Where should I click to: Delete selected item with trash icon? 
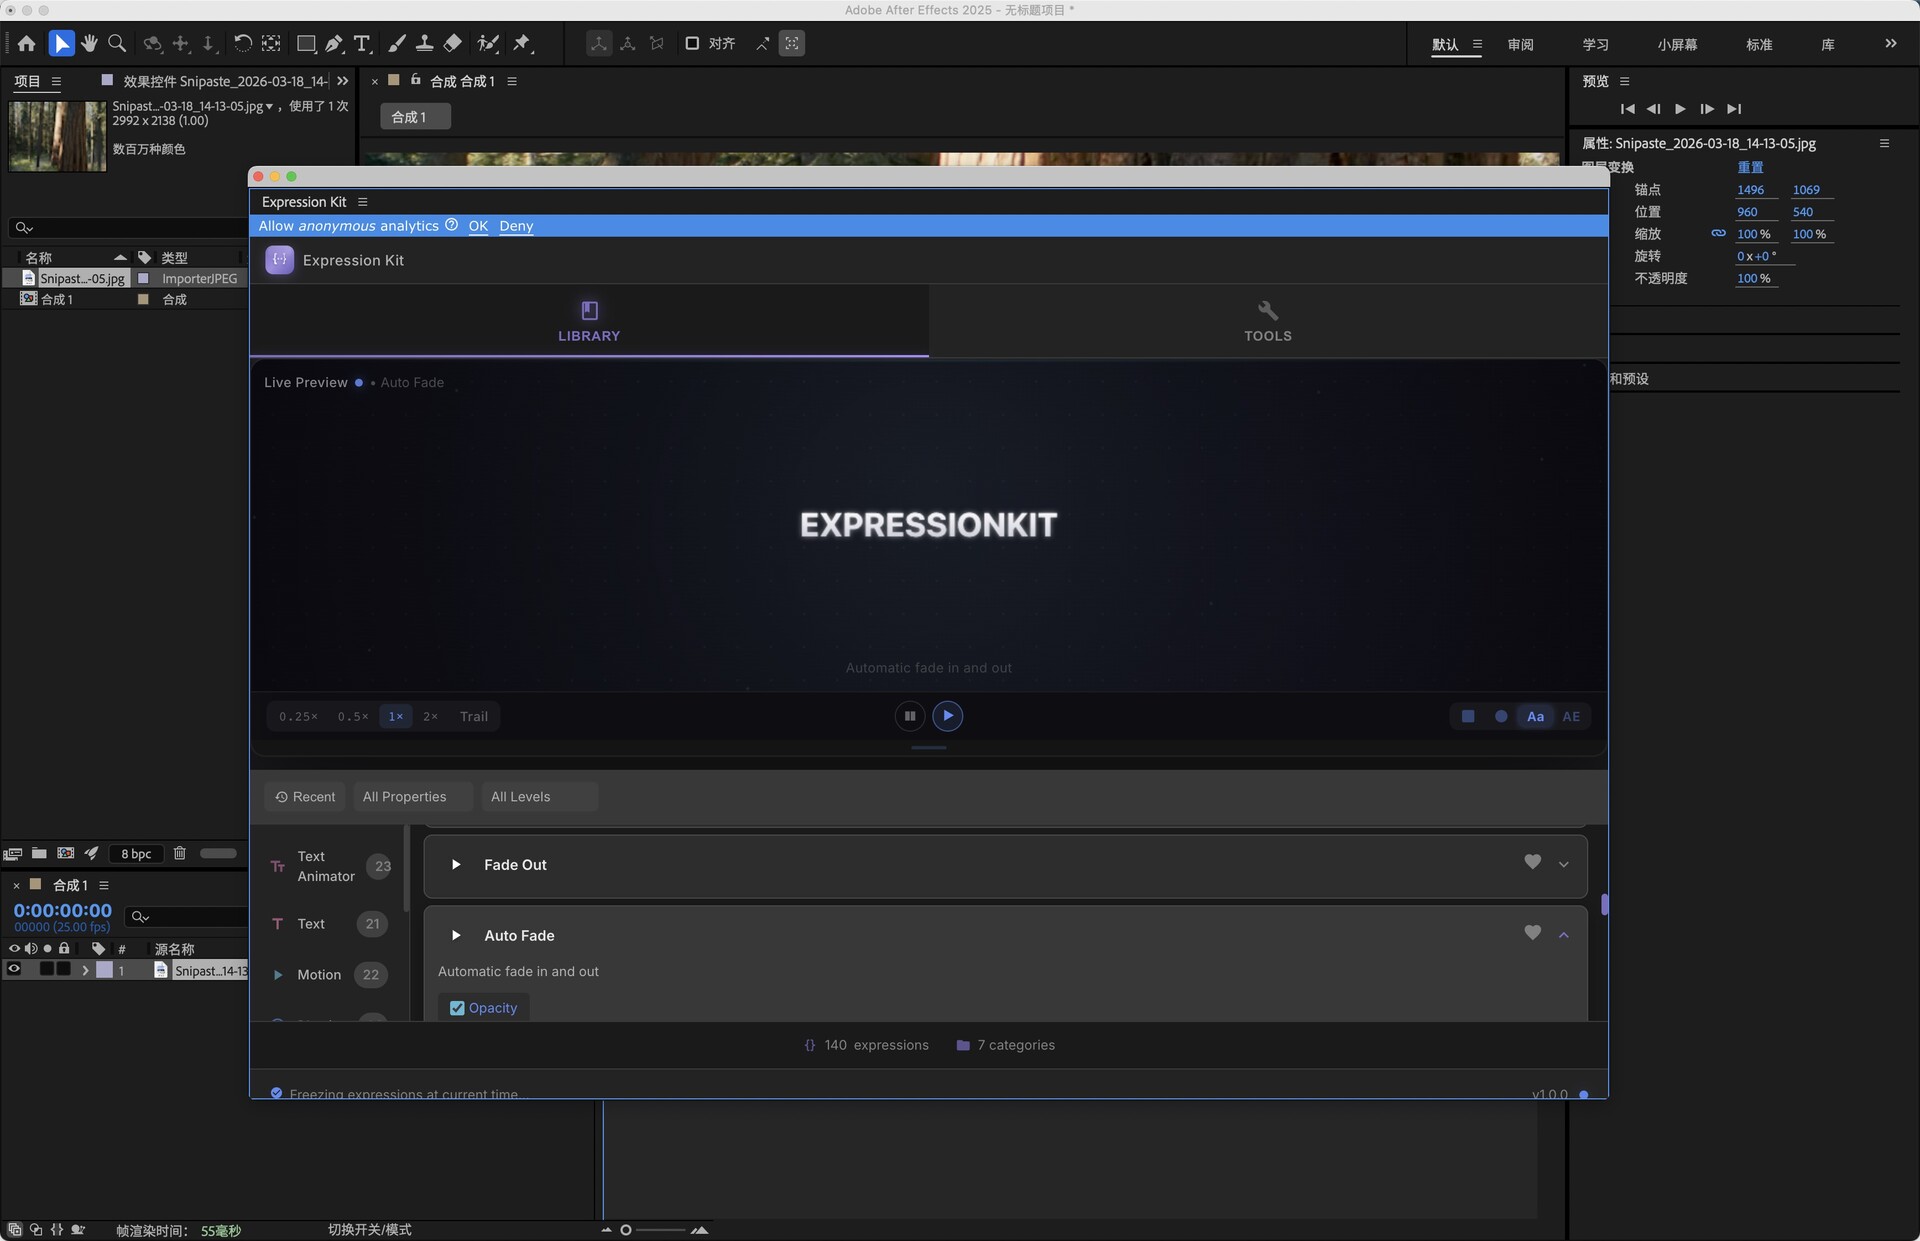pos(180,853)
